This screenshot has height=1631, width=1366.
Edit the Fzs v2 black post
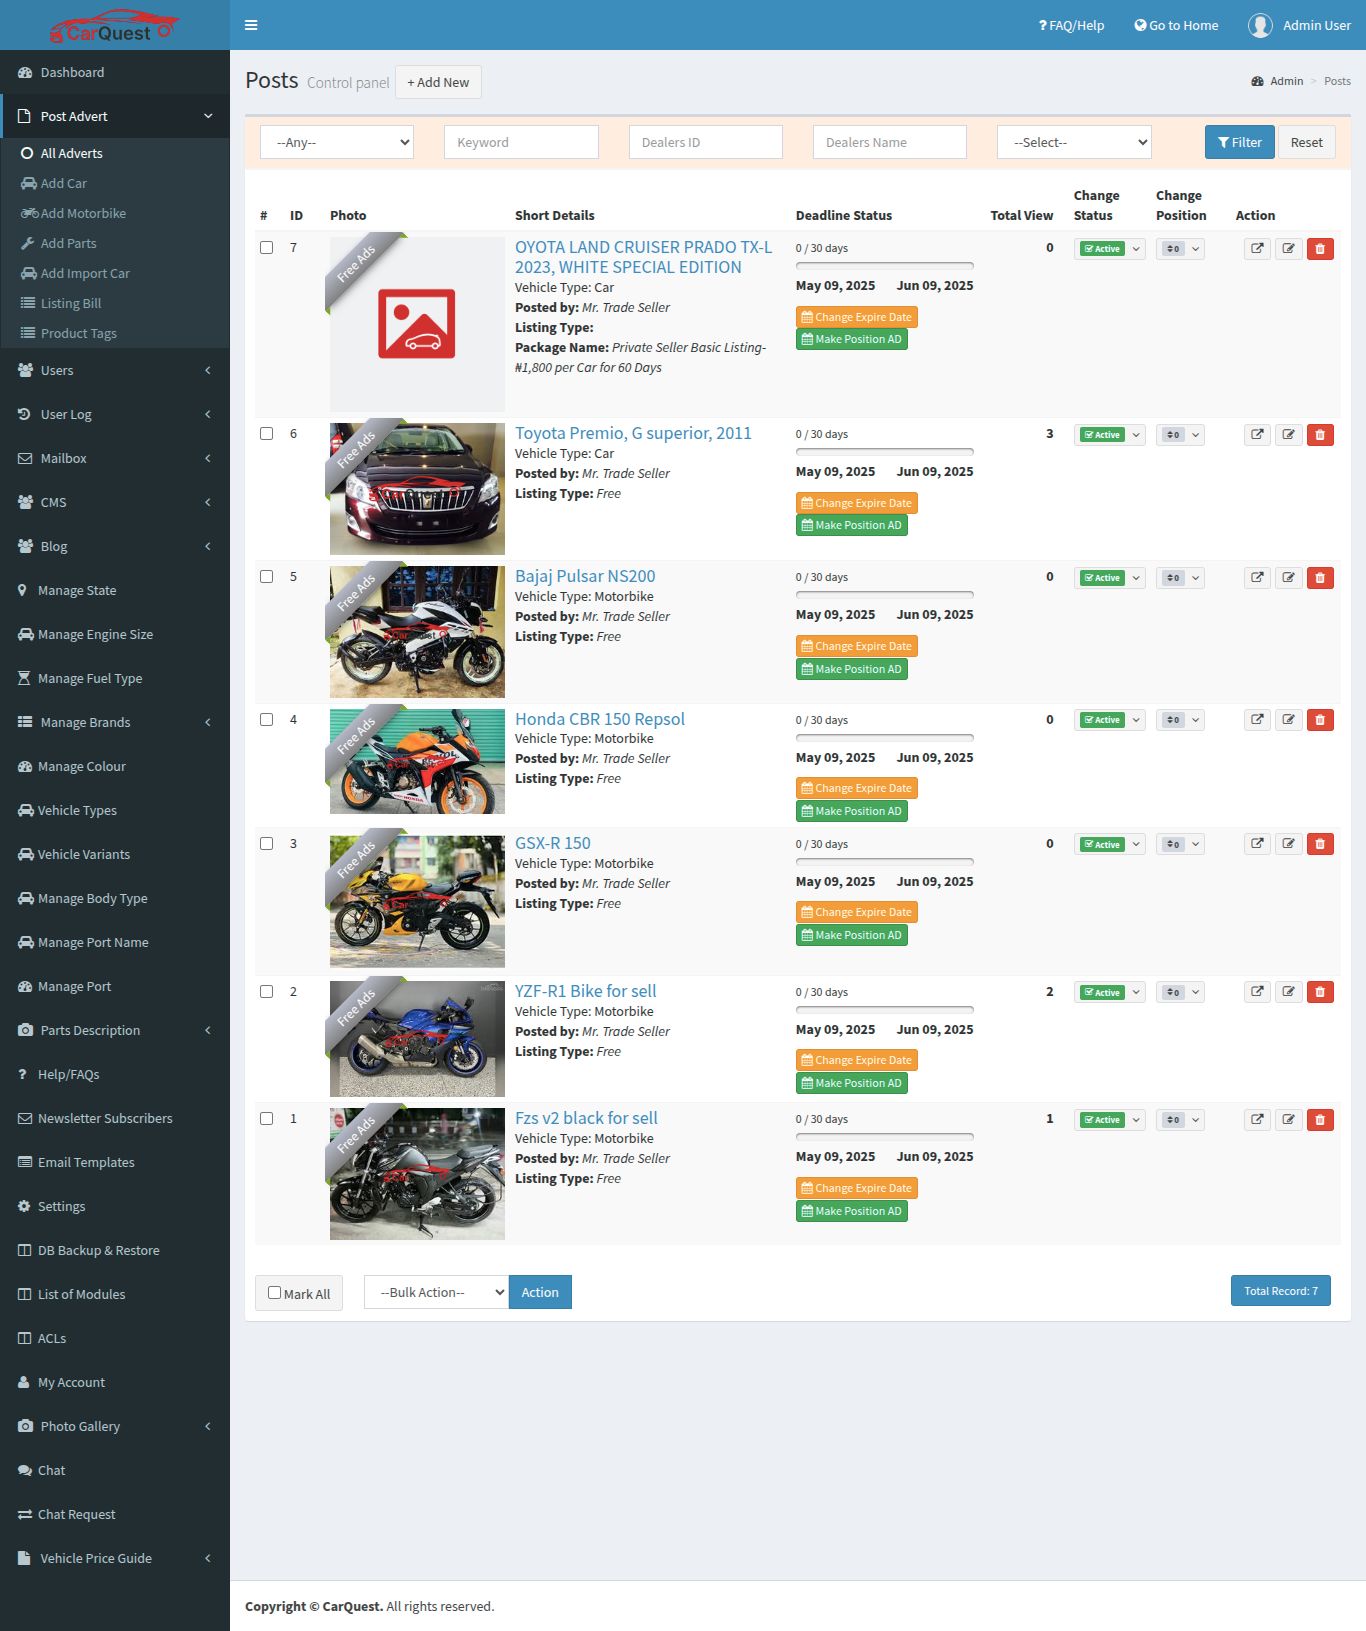1289,1120
